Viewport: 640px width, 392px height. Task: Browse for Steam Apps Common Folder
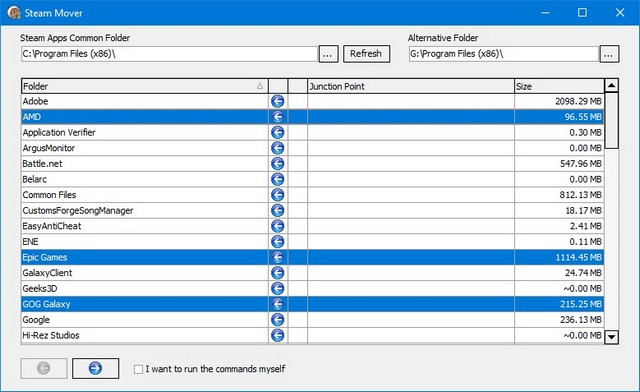tap(328, 54)
